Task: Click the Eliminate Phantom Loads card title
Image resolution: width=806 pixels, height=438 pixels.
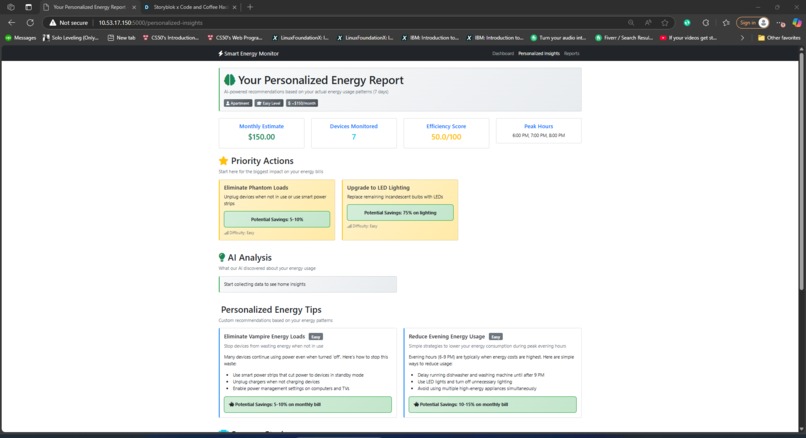Action: (x=256, y=188)
